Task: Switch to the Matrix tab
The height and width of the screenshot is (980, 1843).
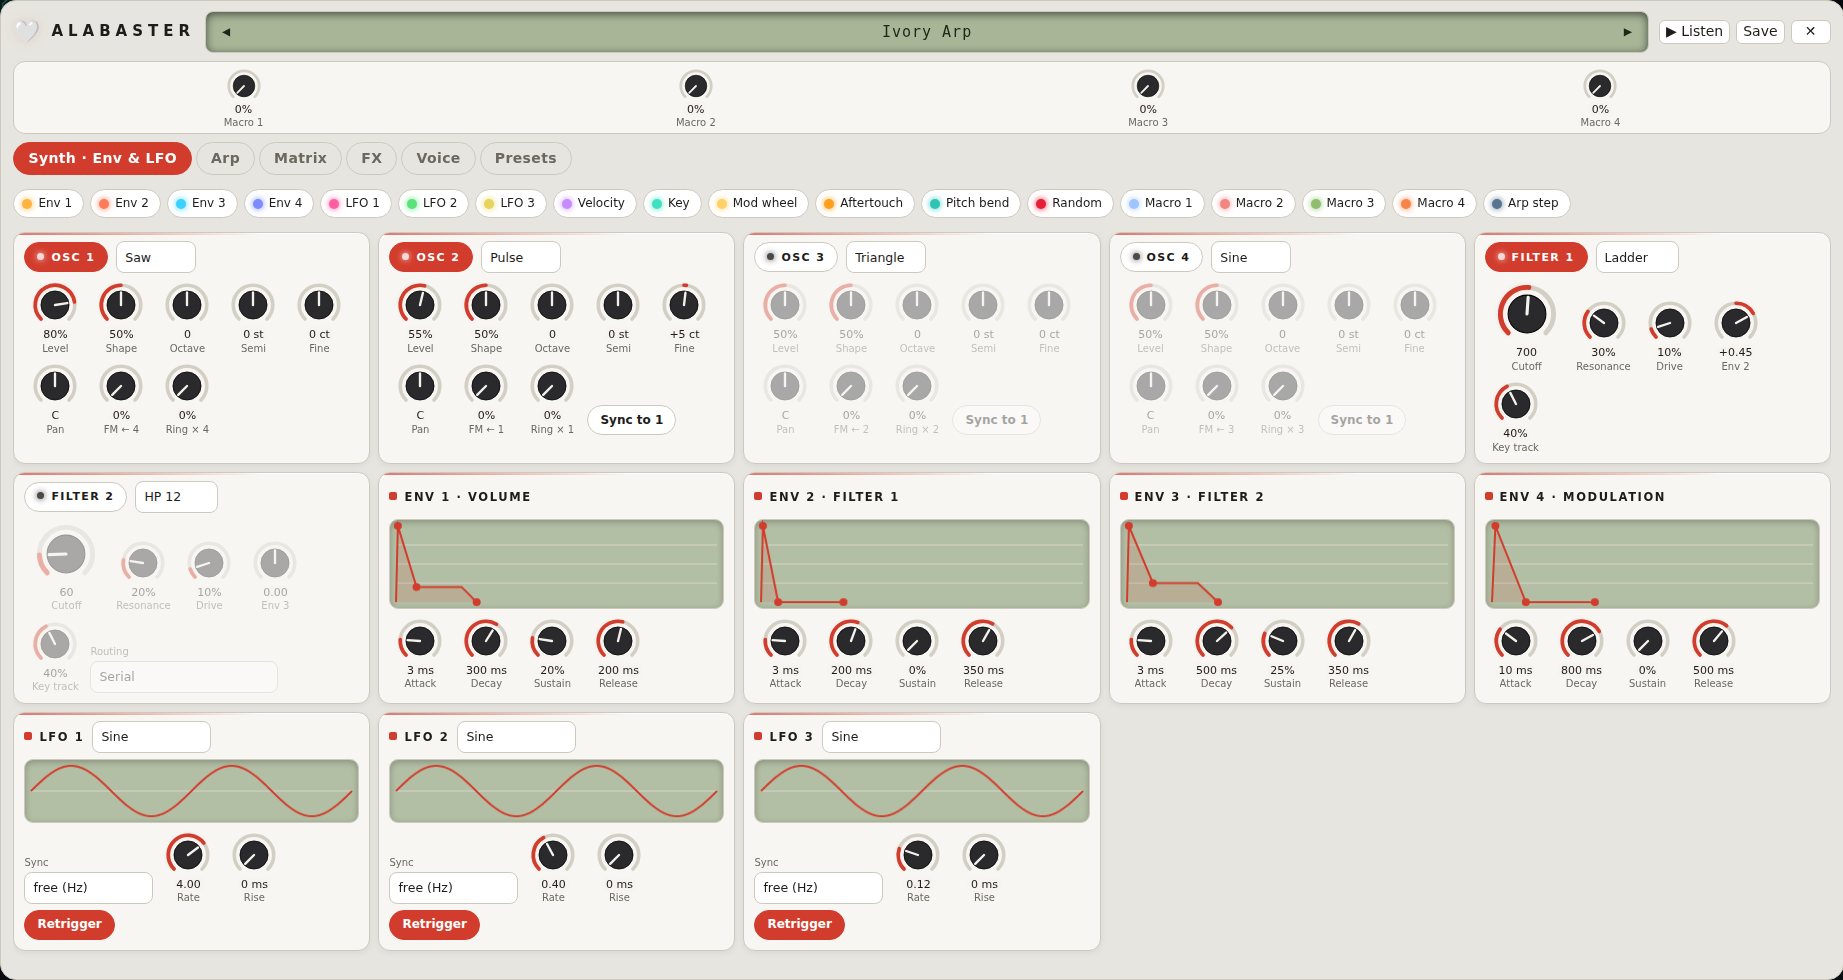Action: 300,158
